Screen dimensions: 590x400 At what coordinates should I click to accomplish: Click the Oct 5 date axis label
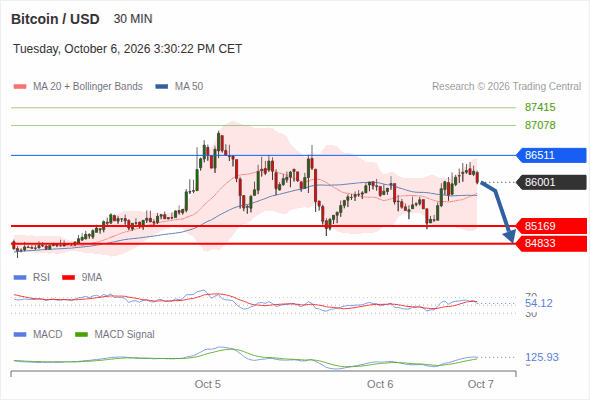point(208,384)
